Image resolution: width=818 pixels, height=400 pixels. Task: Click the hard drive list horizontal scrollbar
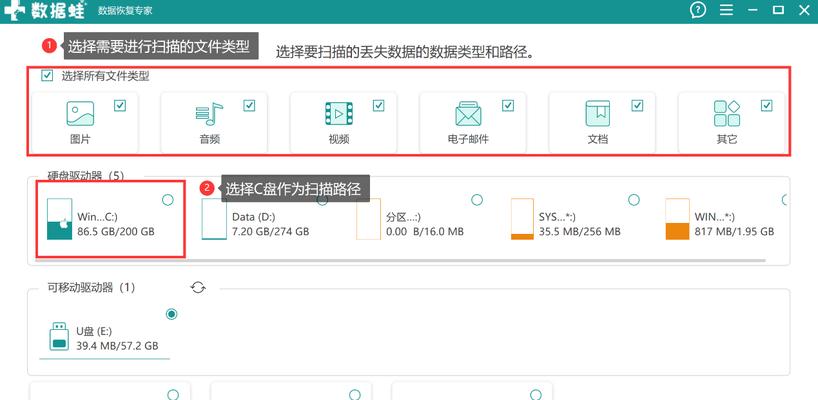pos(401,259)
